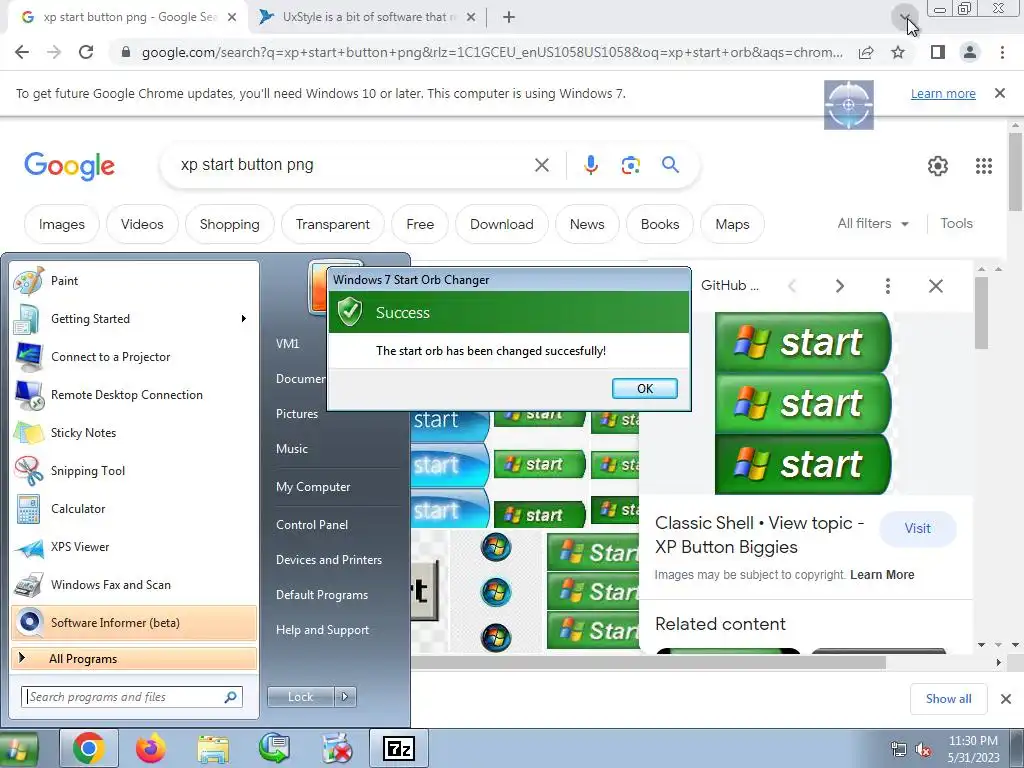Click the Chrome taskbar icon

pos(89,748)
